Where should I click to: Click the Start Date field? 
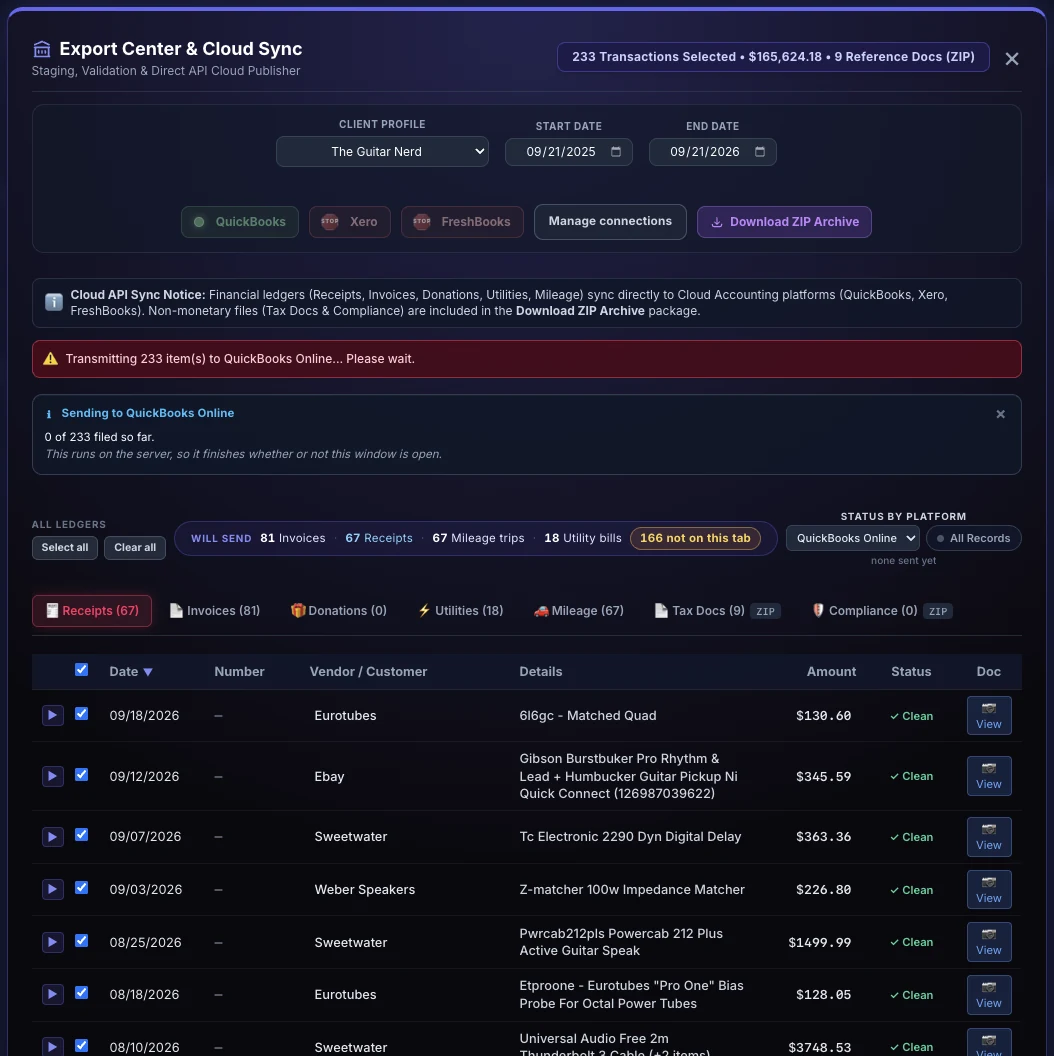[568, 152]
